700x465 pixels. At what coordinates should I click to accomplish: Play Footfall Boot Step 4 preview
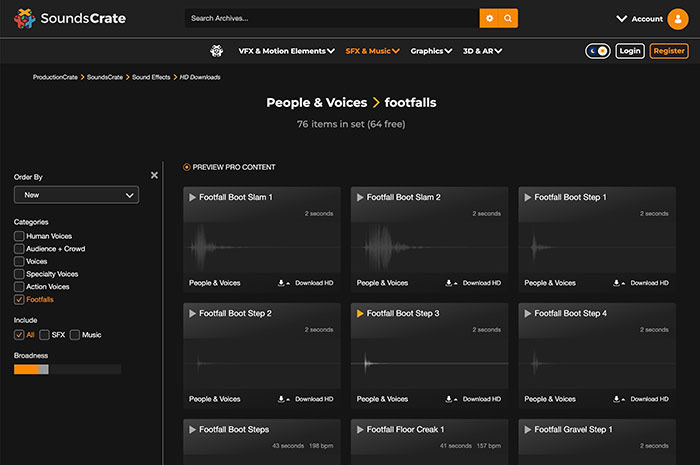point(528,313)
